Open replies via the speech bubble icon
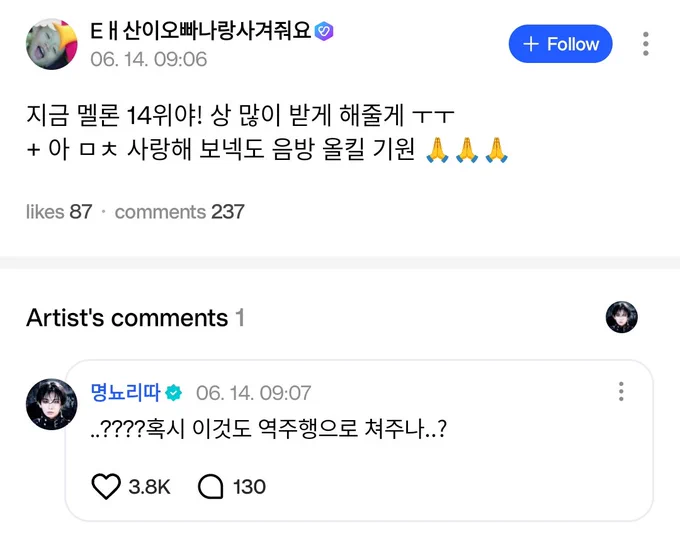The width and height of the screenshot is (680, 541). [211, 486]
